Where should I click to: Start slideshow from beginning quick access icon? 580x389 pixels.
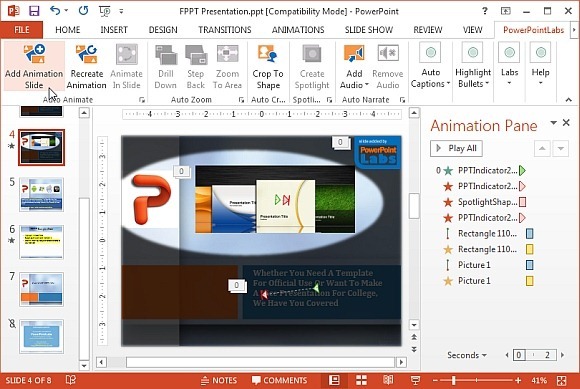(105, 11)
